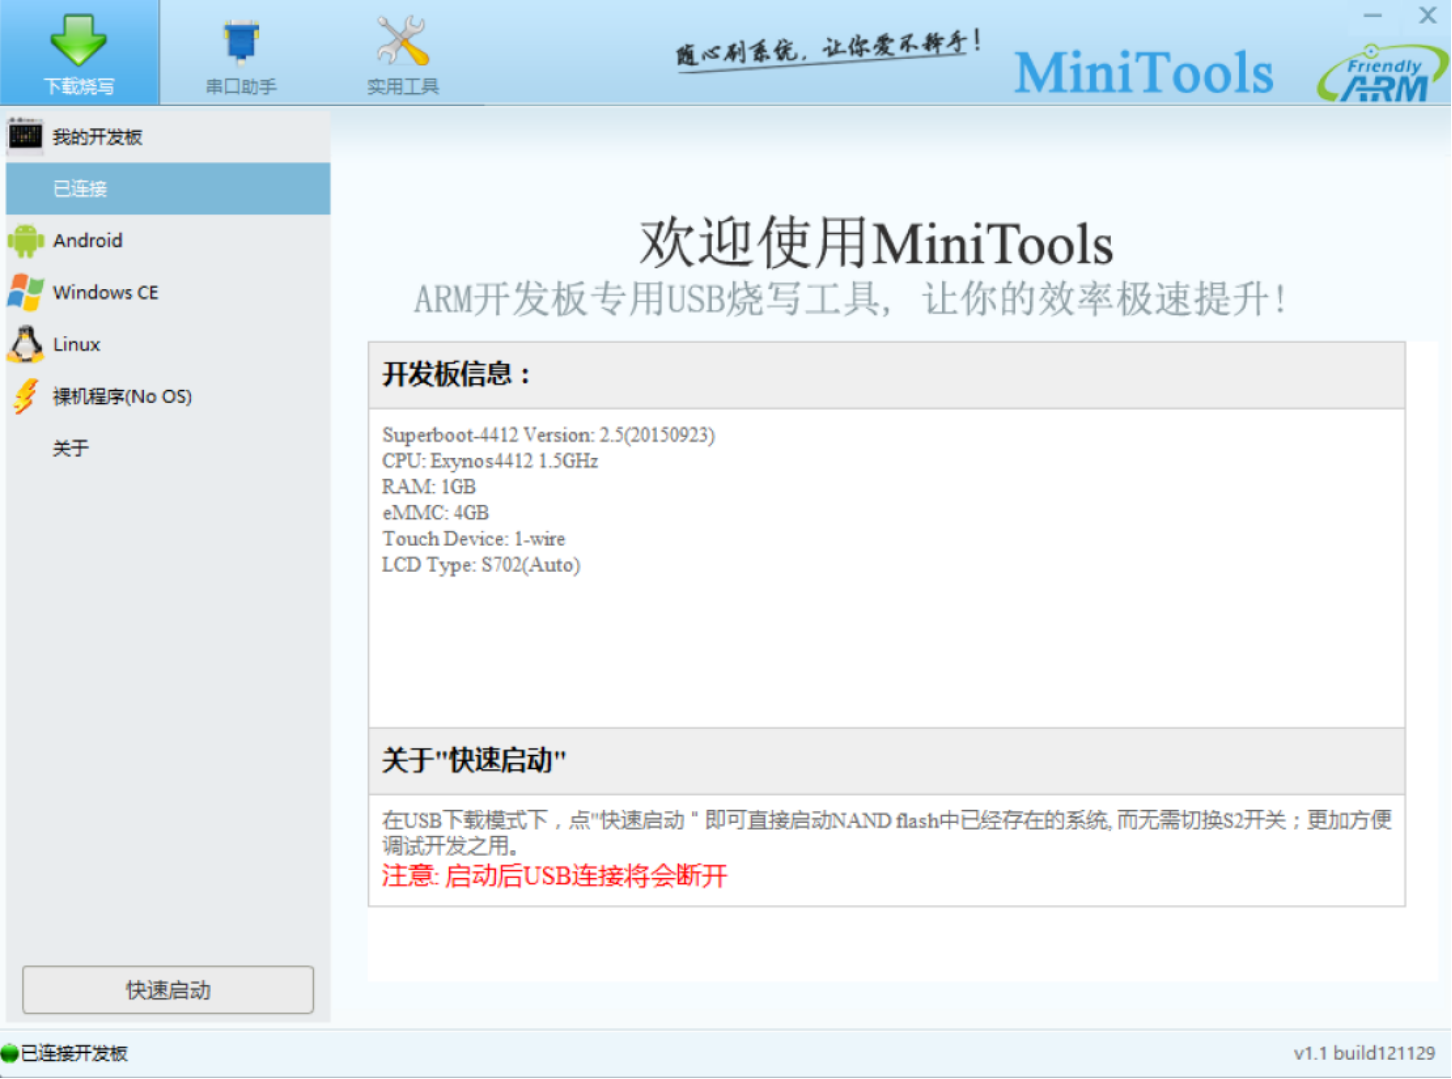Click the green connection status indicator

[x=9, y=1053]
